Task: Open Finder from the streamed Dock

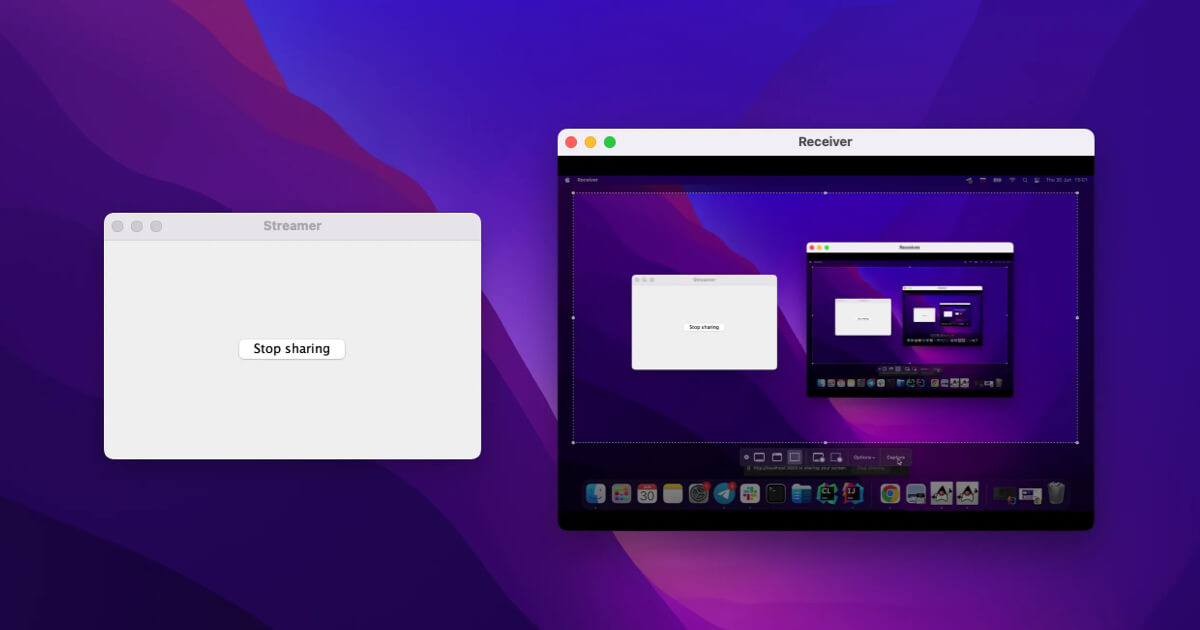Action: (x=595, y=493)
